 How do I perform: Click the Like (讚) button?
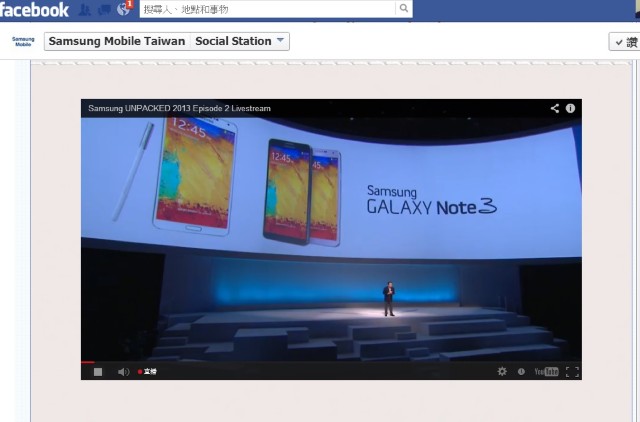point(625,42)
